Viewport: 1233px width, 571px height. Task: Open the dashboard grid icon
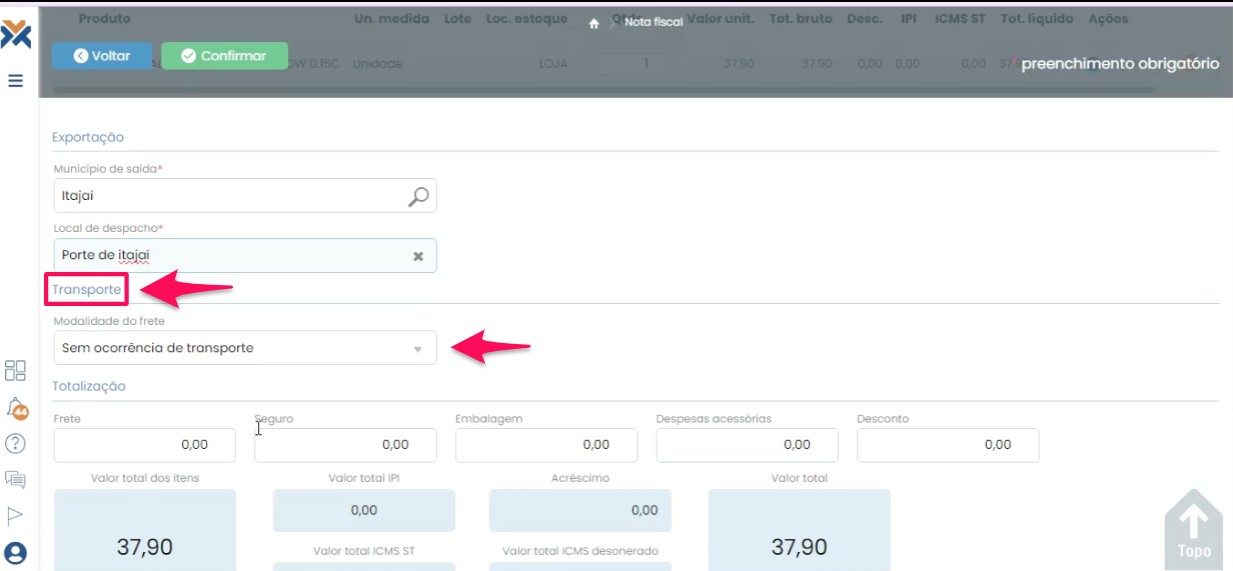tap(16, 371)
